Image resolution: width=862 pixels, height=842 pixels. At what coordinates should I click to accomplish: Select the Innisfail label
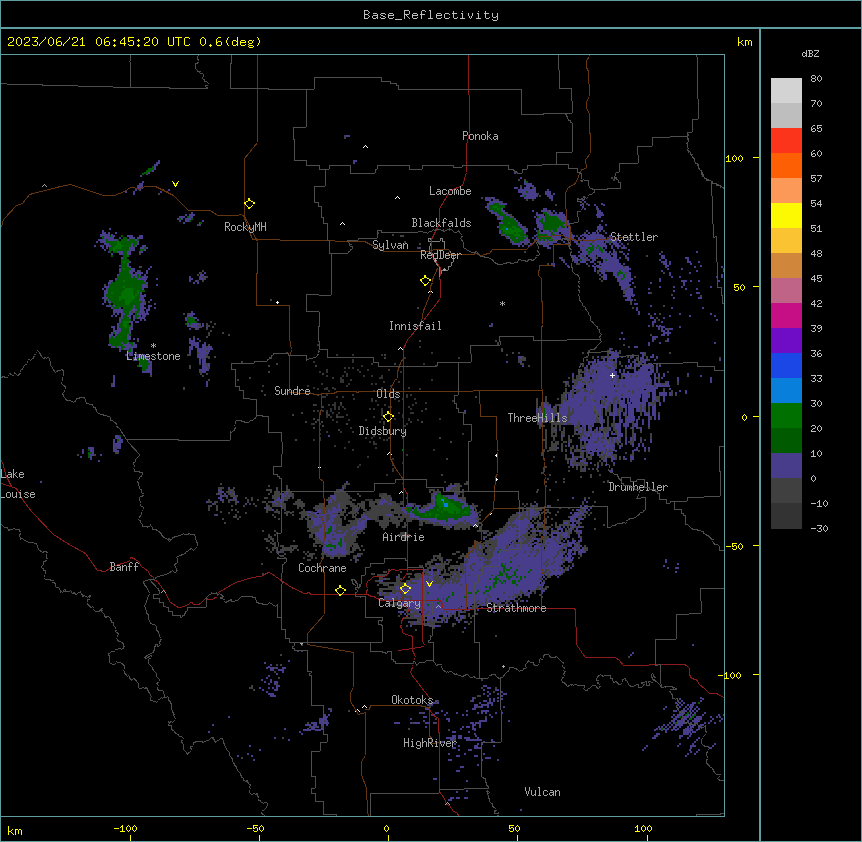[x=415, y=326]
